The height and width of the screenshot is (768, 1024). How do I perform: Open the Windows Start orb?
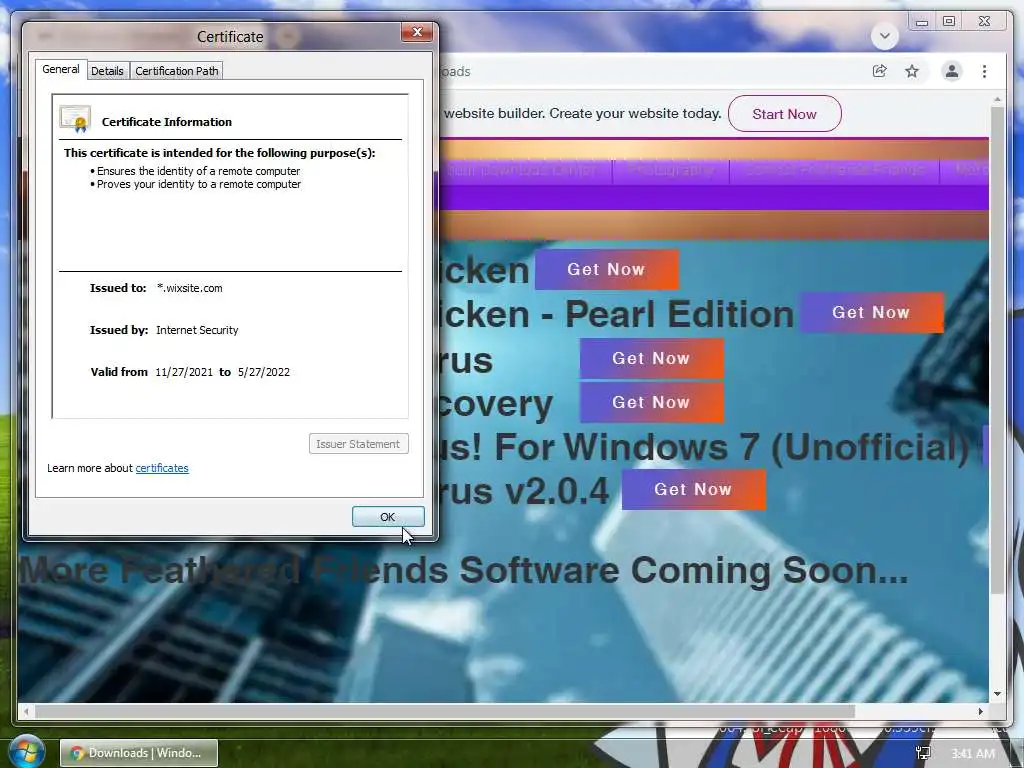pos(26,752)
